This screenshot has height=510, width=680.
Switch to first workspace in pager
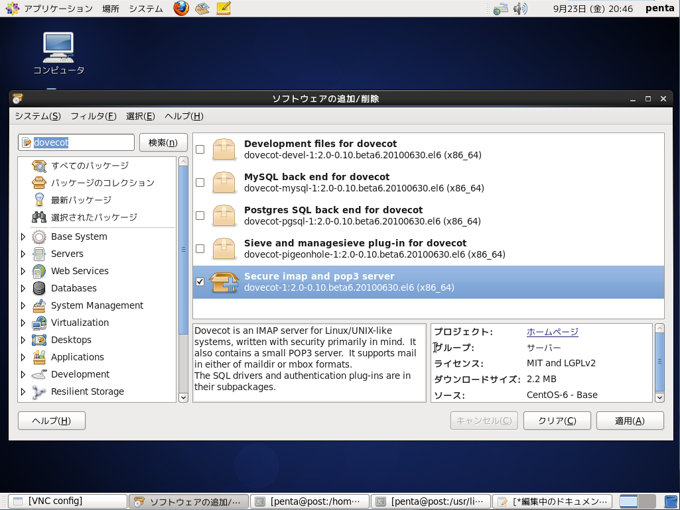click(628, 502)
